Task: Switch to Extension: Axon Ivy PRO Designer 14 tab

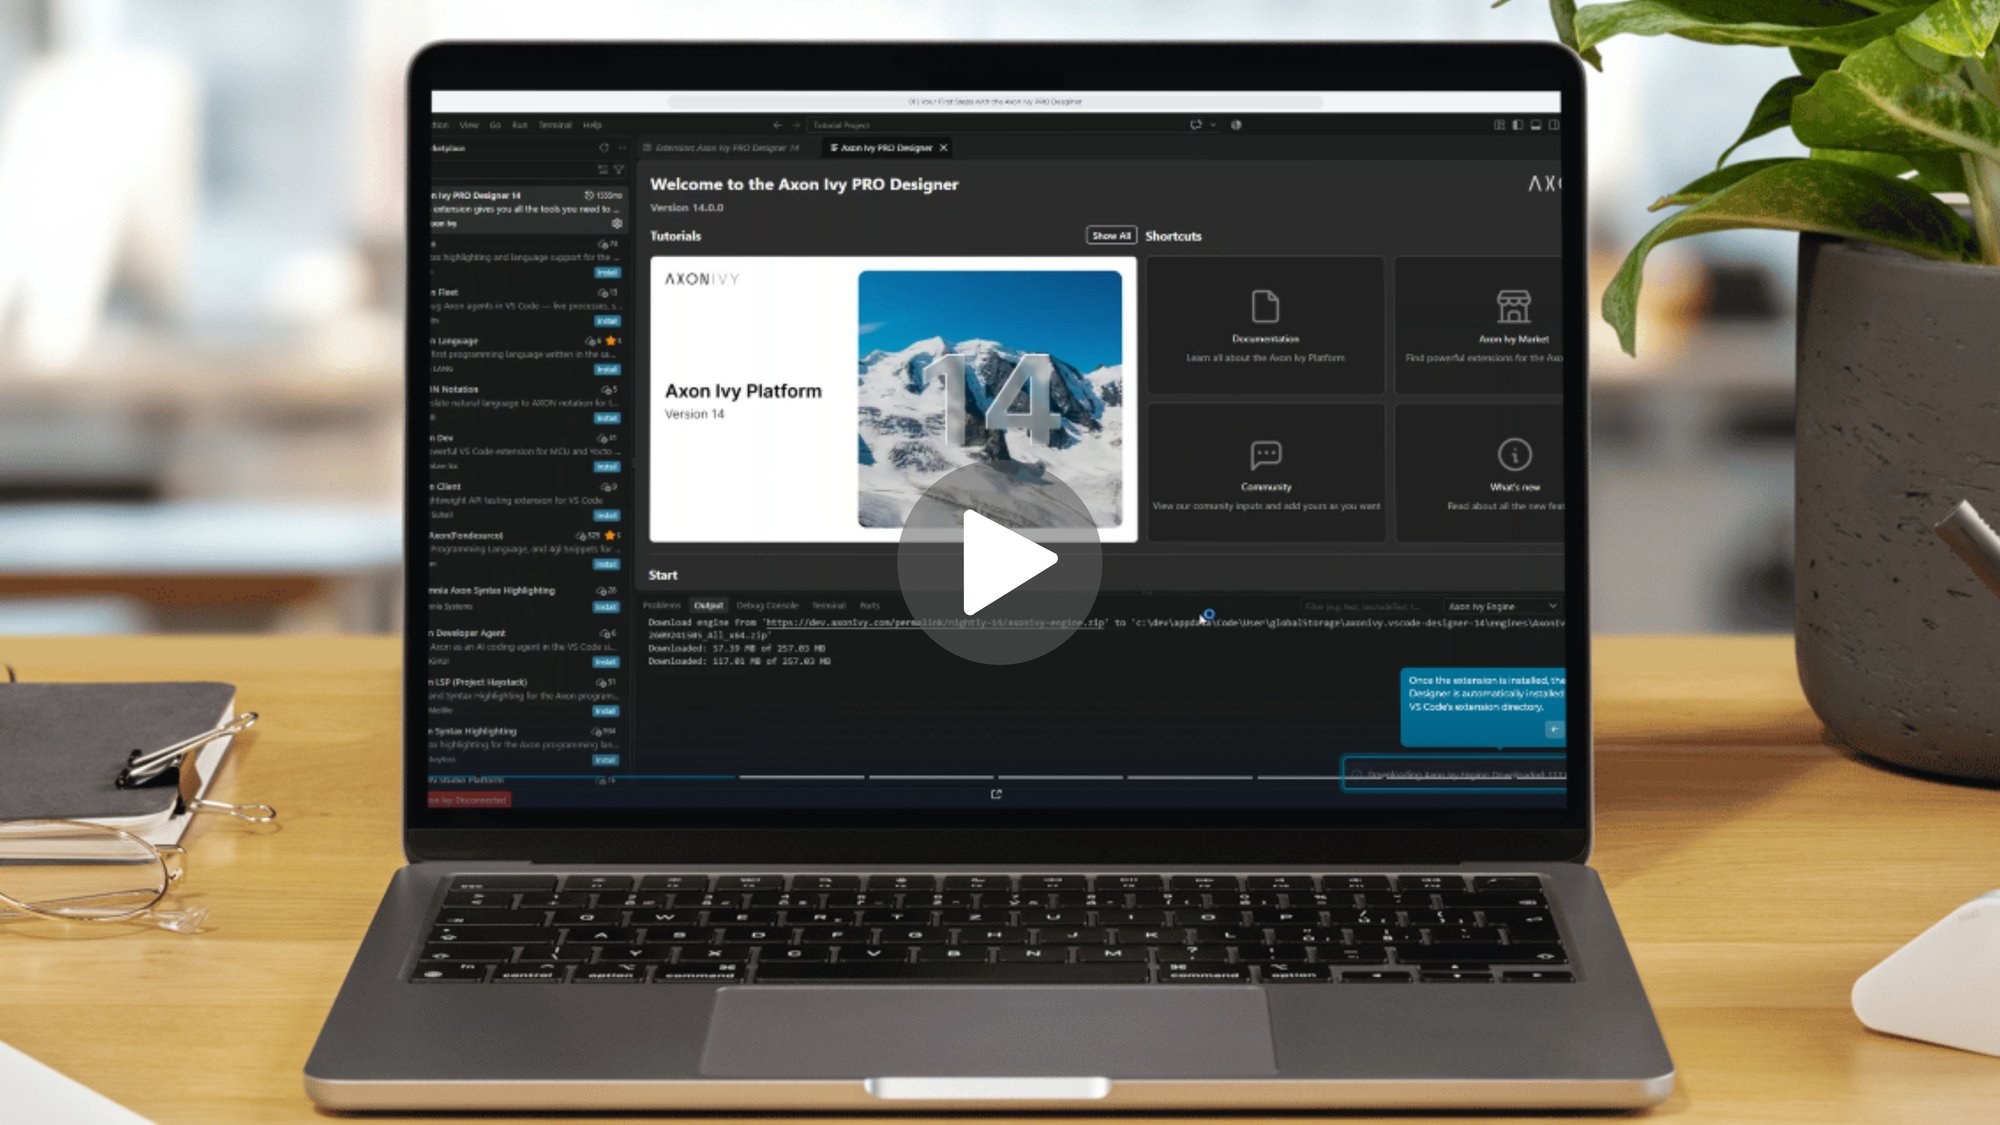Action: [x=727, y=148]
